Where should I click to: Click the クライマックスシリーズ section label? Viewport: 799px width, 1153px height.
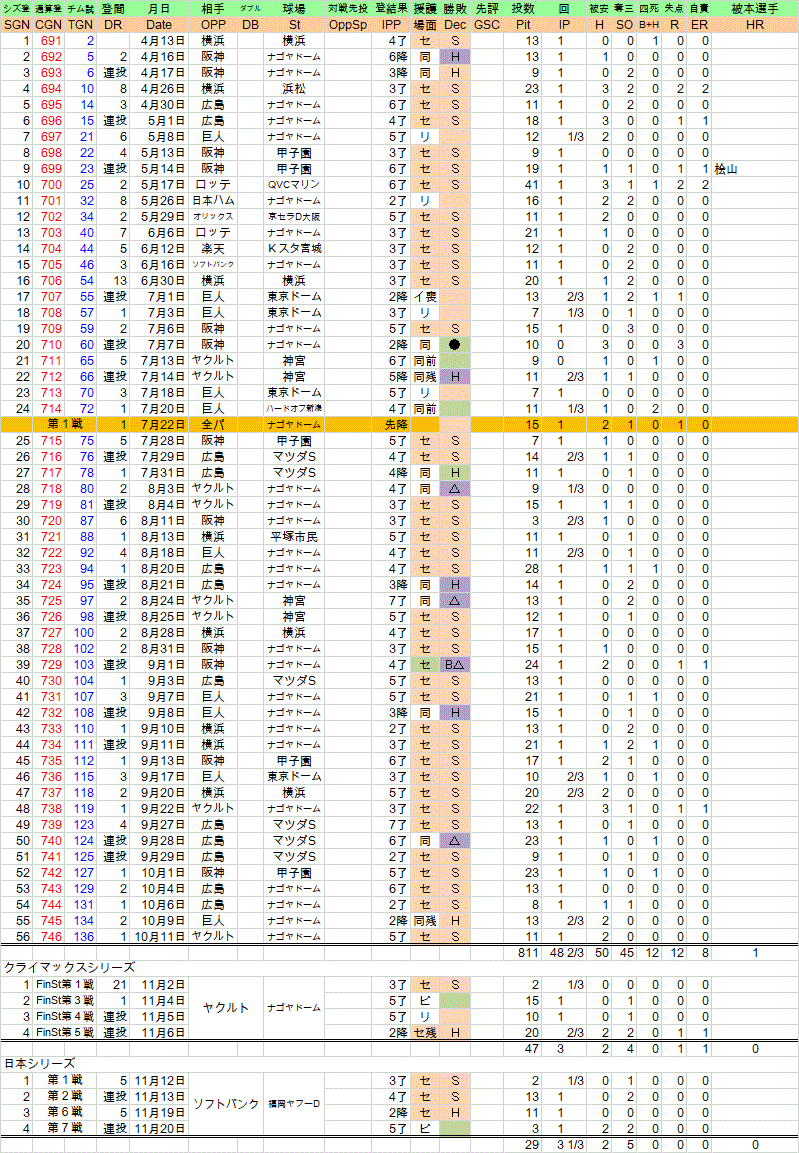tap(69, 968)
